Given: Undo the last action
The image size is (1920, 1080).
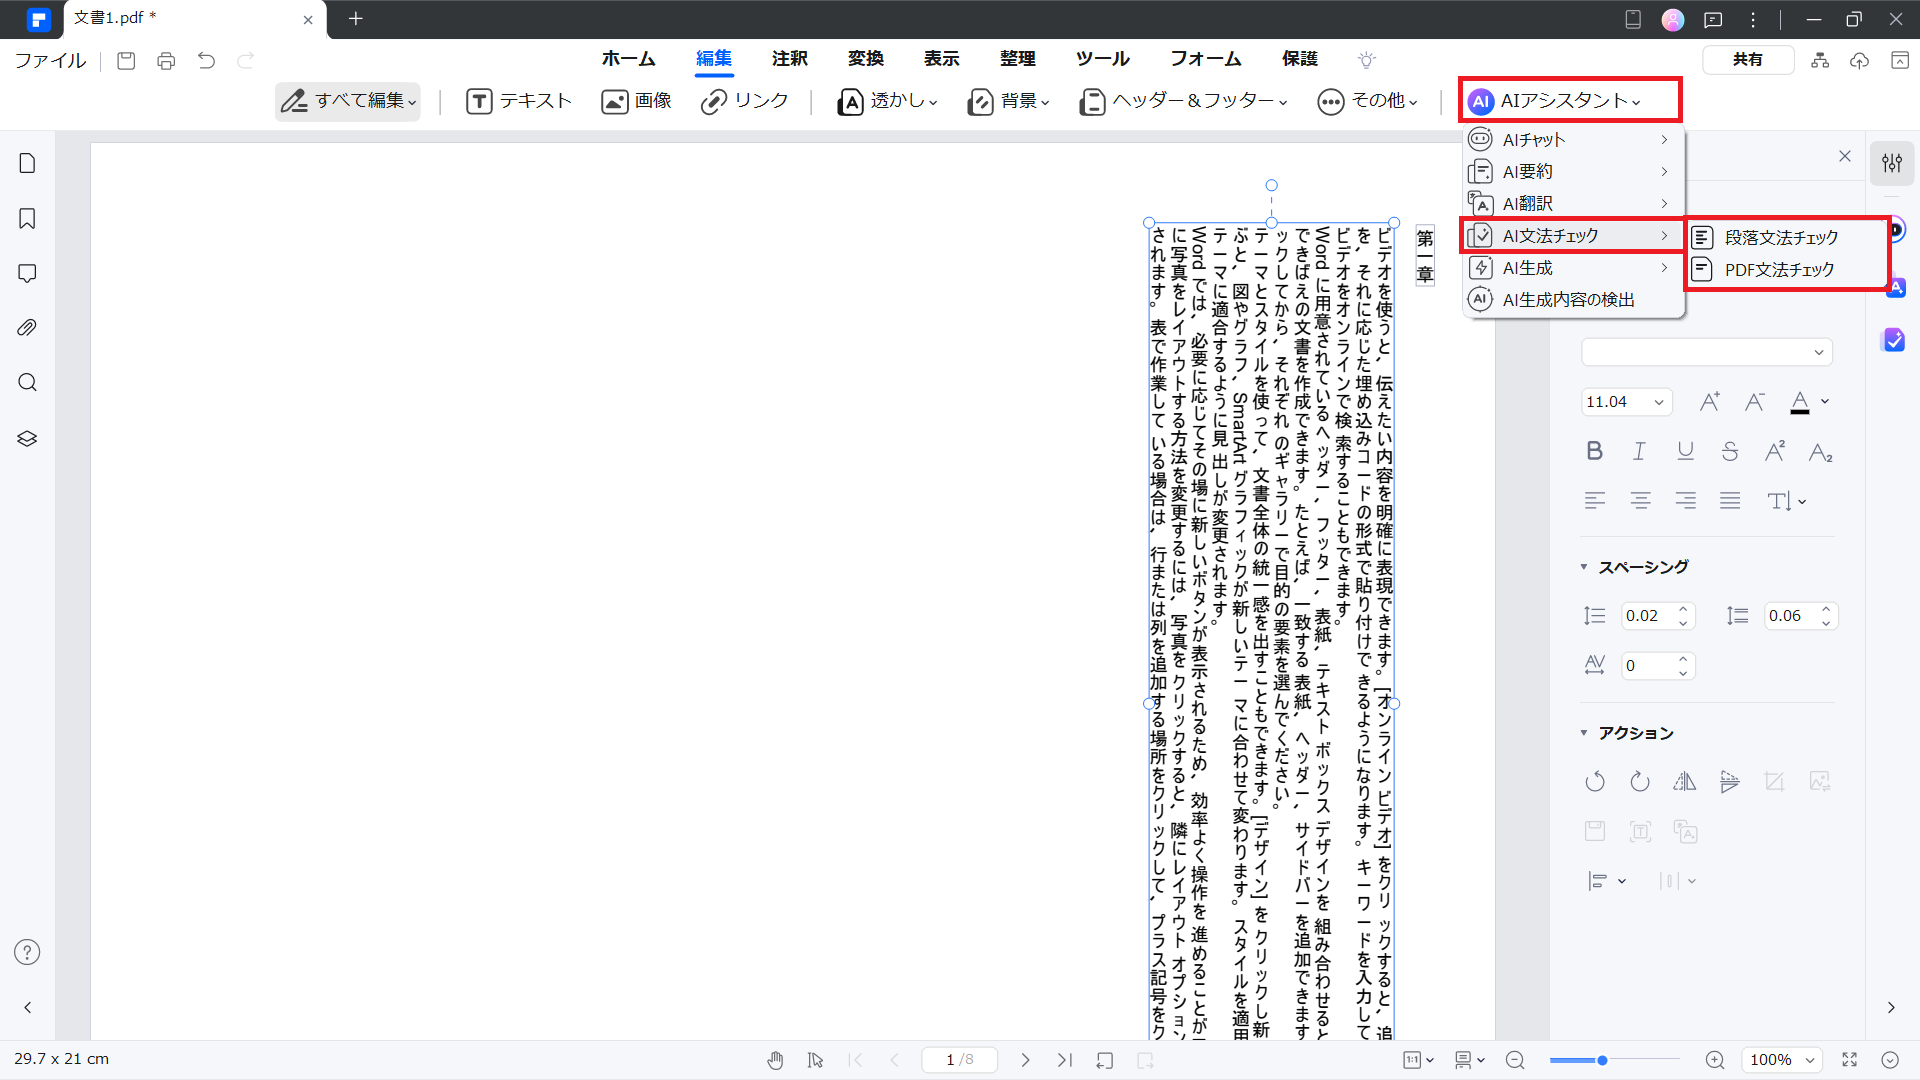Looking at the screenshot, I should pos(206,61).
